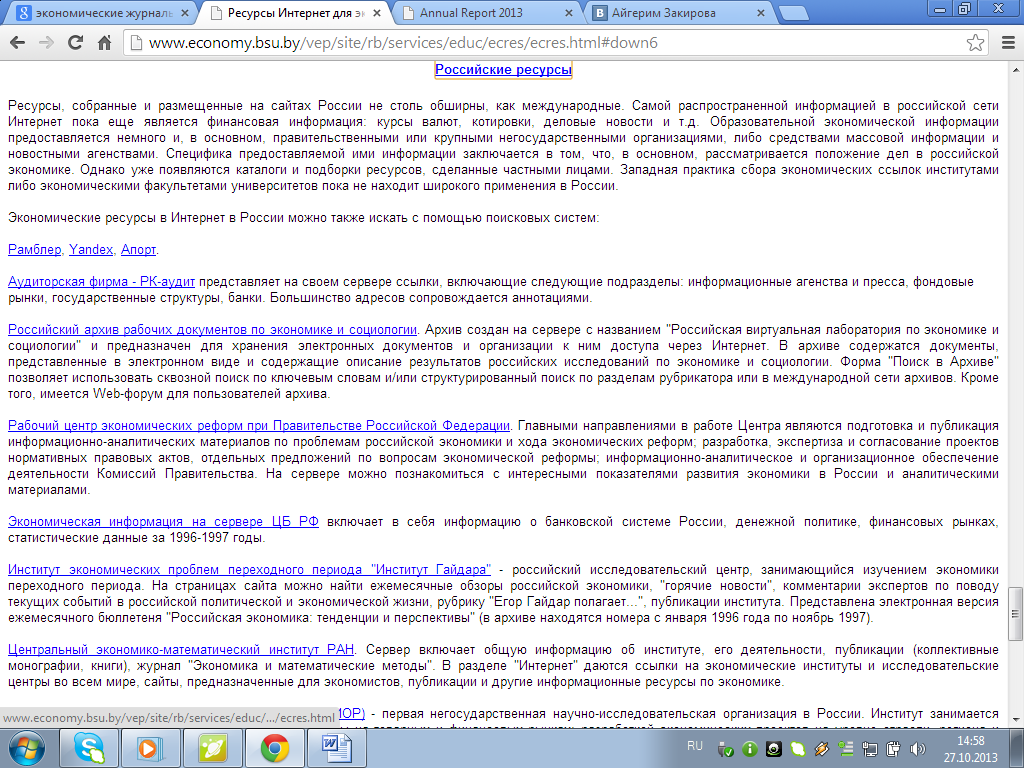Open Аудиторская фирма - РК-аудит link
The height and width of the screenshot is (768, 1024).
(101, 281)
